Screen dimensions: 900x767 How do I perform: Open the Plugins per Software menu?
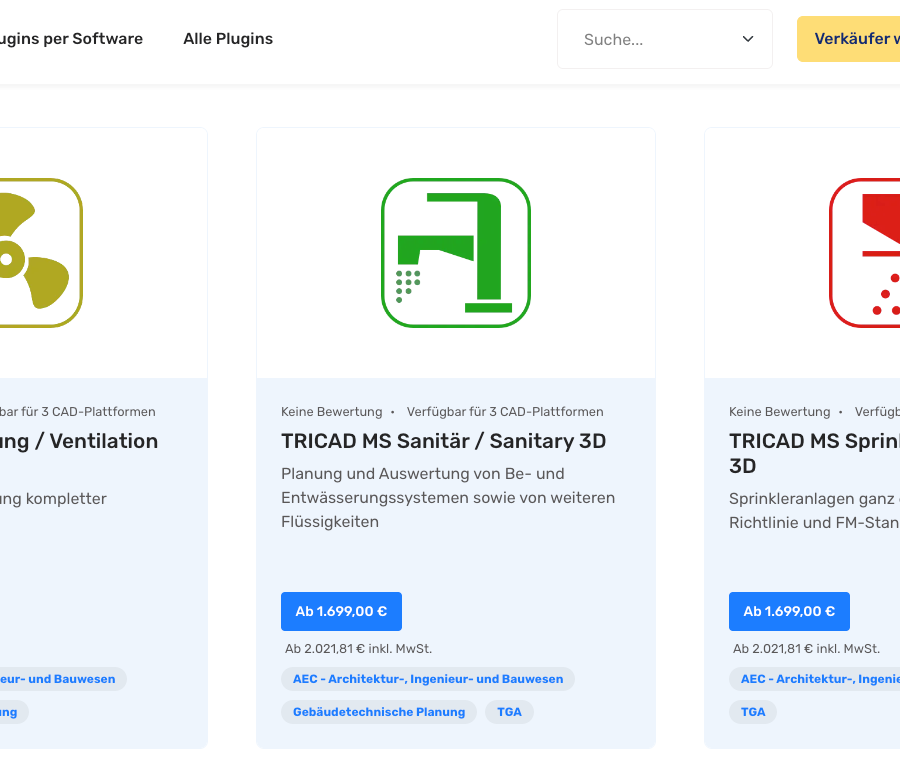click(70, 39)
